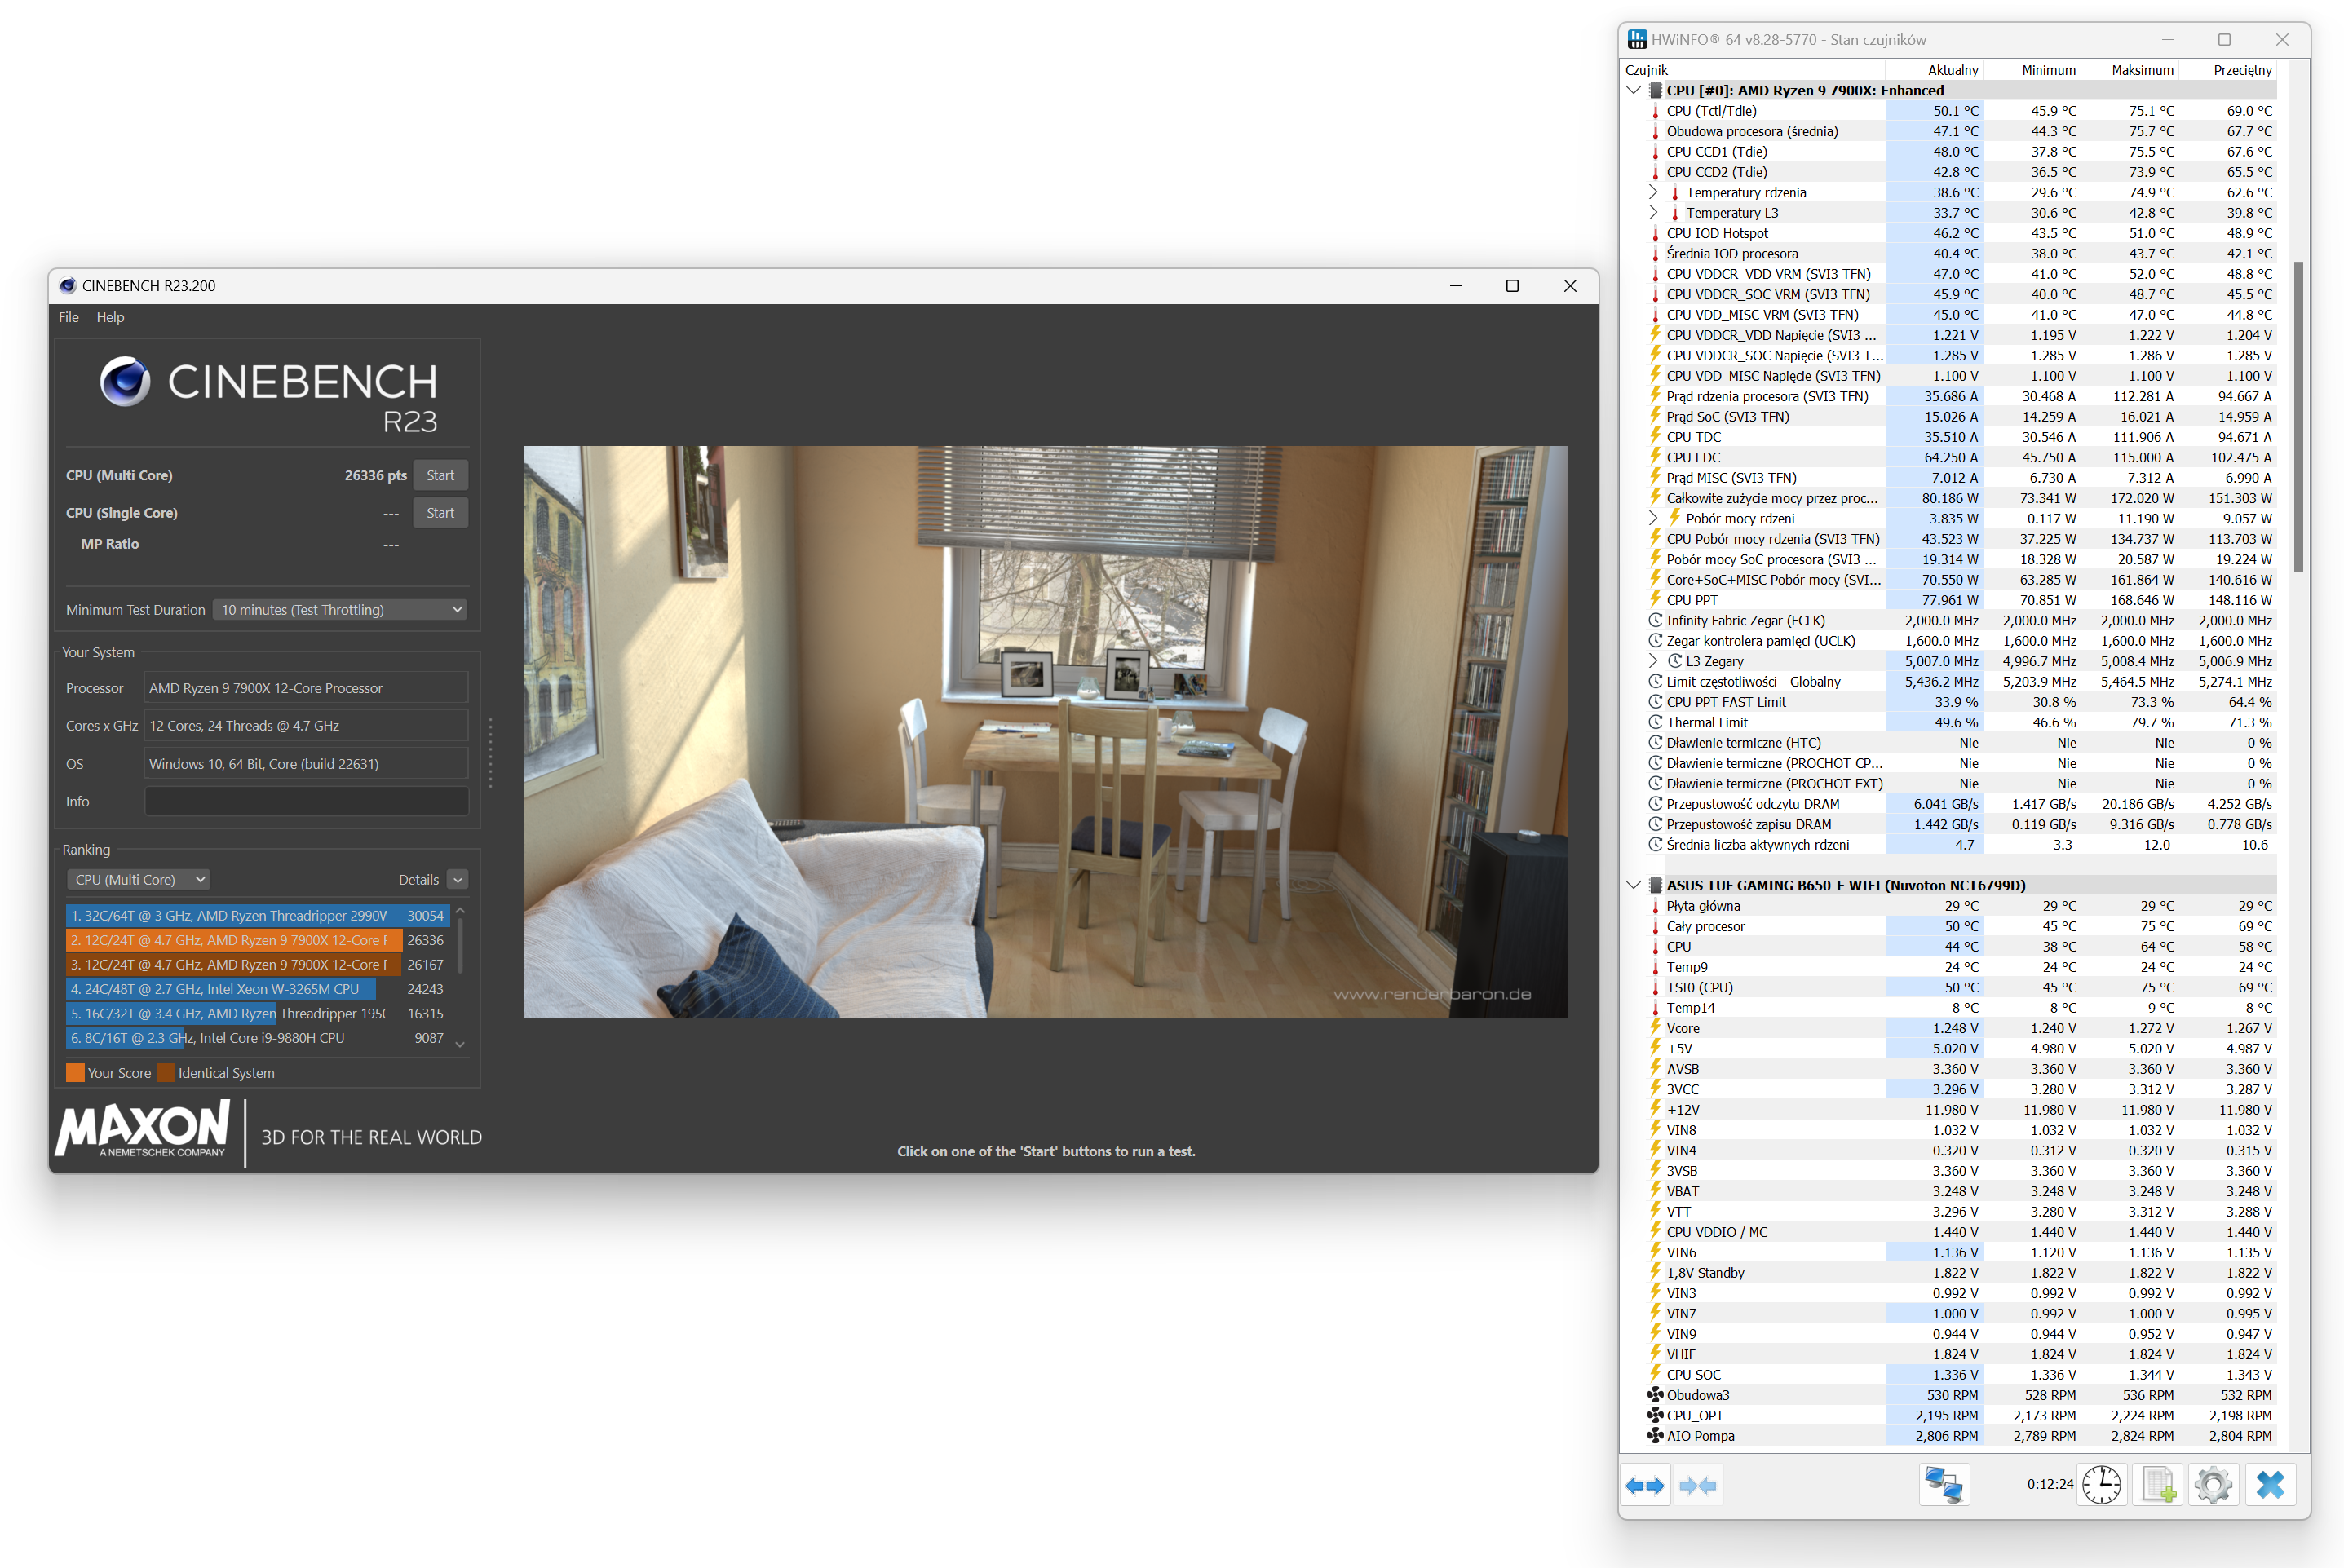Image resolution: width=2344 pixels, height=1568 pixels.
Task: Collapse the CPU AMD Ryzen 9 7900X group
Action: pos(1633,90)
